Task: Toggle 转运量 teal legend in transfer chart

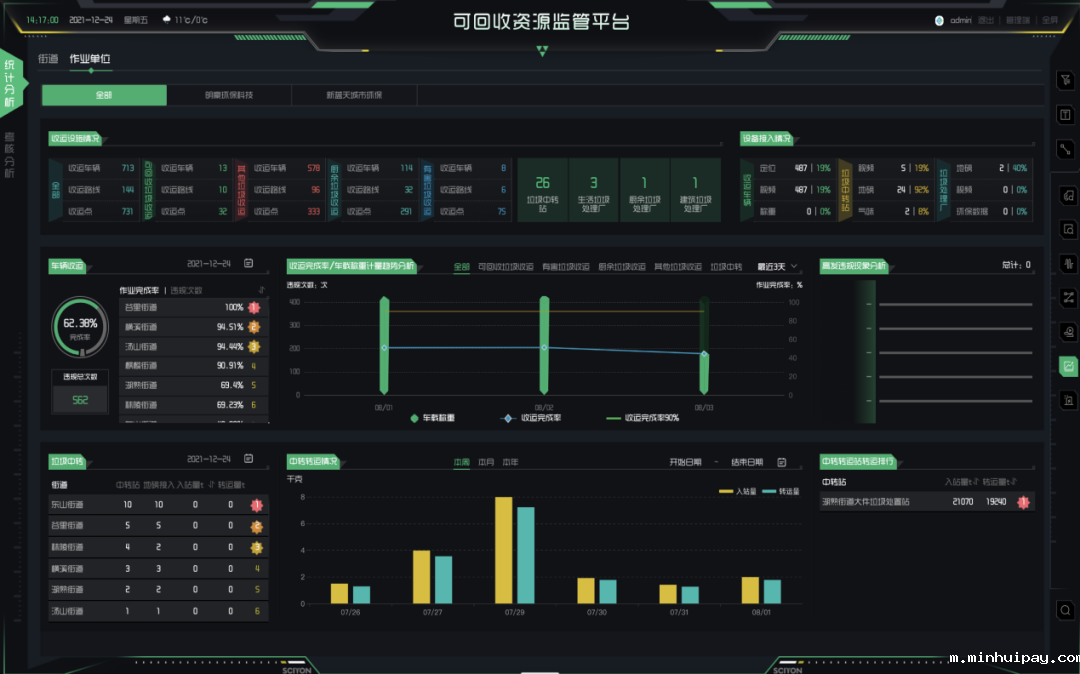Action: tap(781, 491)
